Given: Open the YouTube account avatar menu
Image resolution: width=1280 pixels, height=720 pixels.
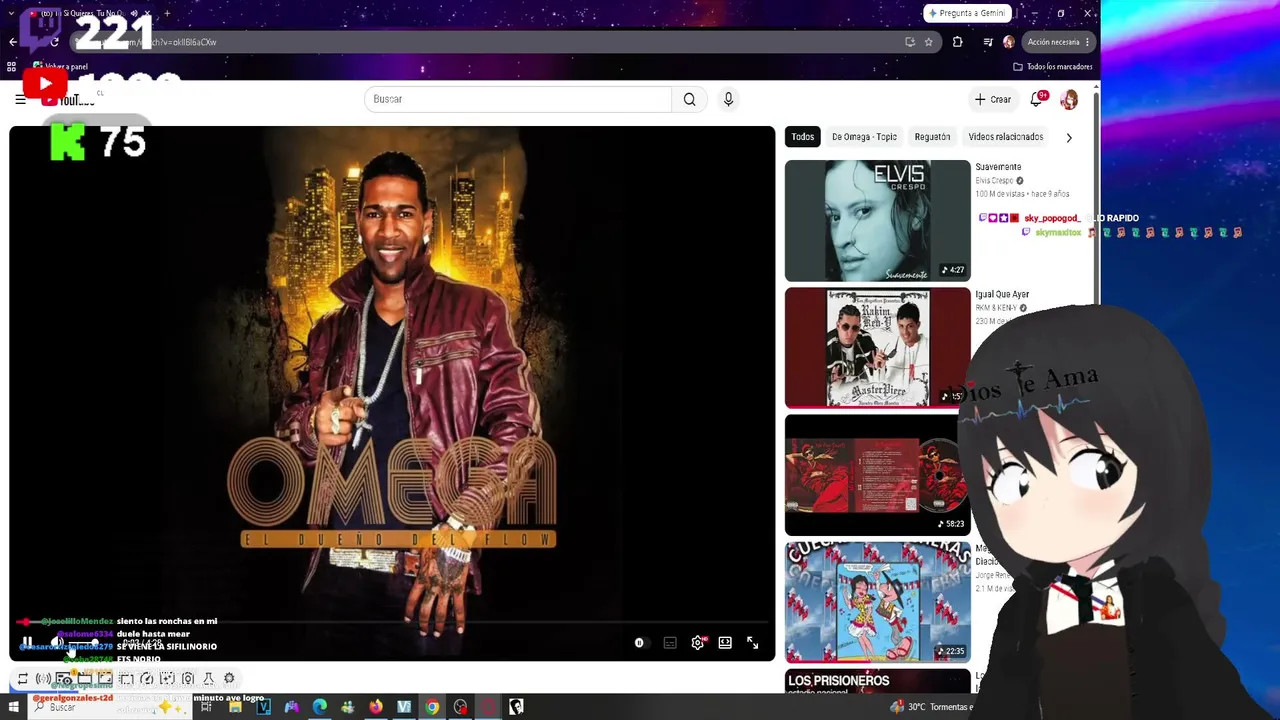Looking at the screenshot, I should [x=1069, y=99].
